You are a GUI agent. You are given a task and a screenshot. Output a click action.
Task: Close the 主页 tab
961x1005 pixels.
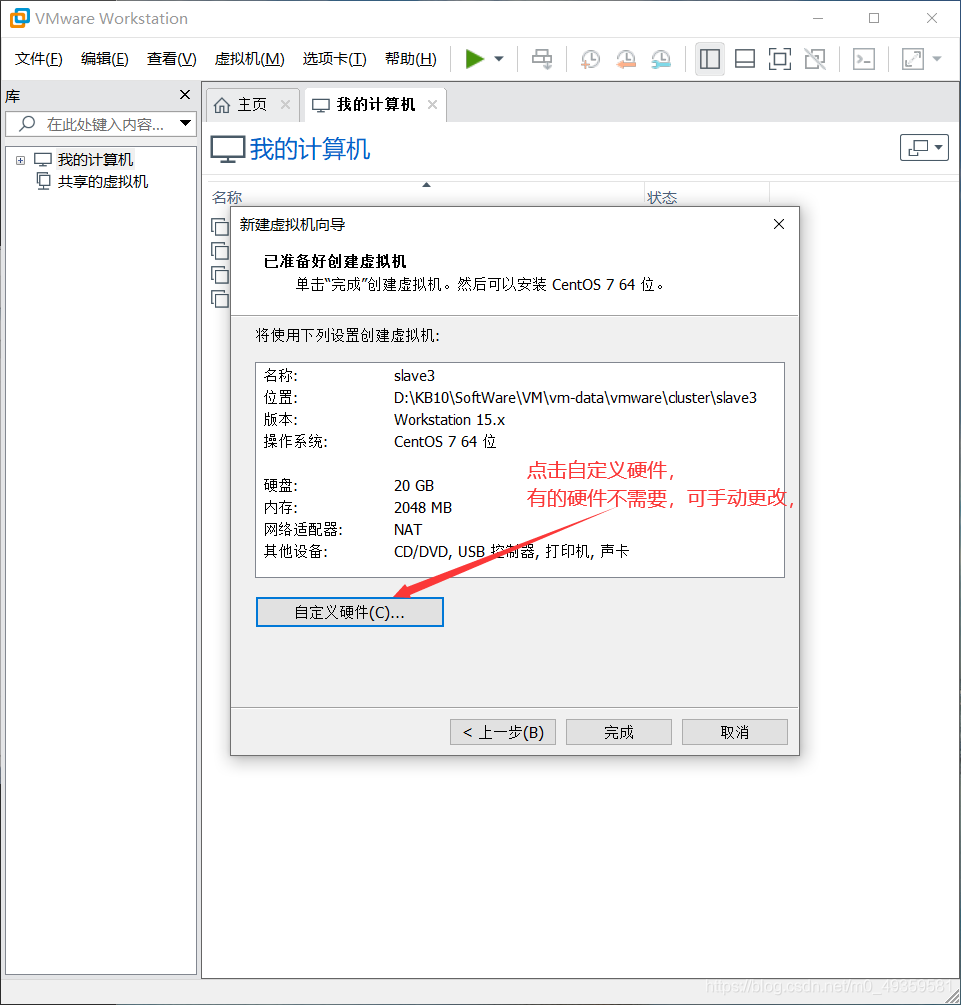click(286, 104)
